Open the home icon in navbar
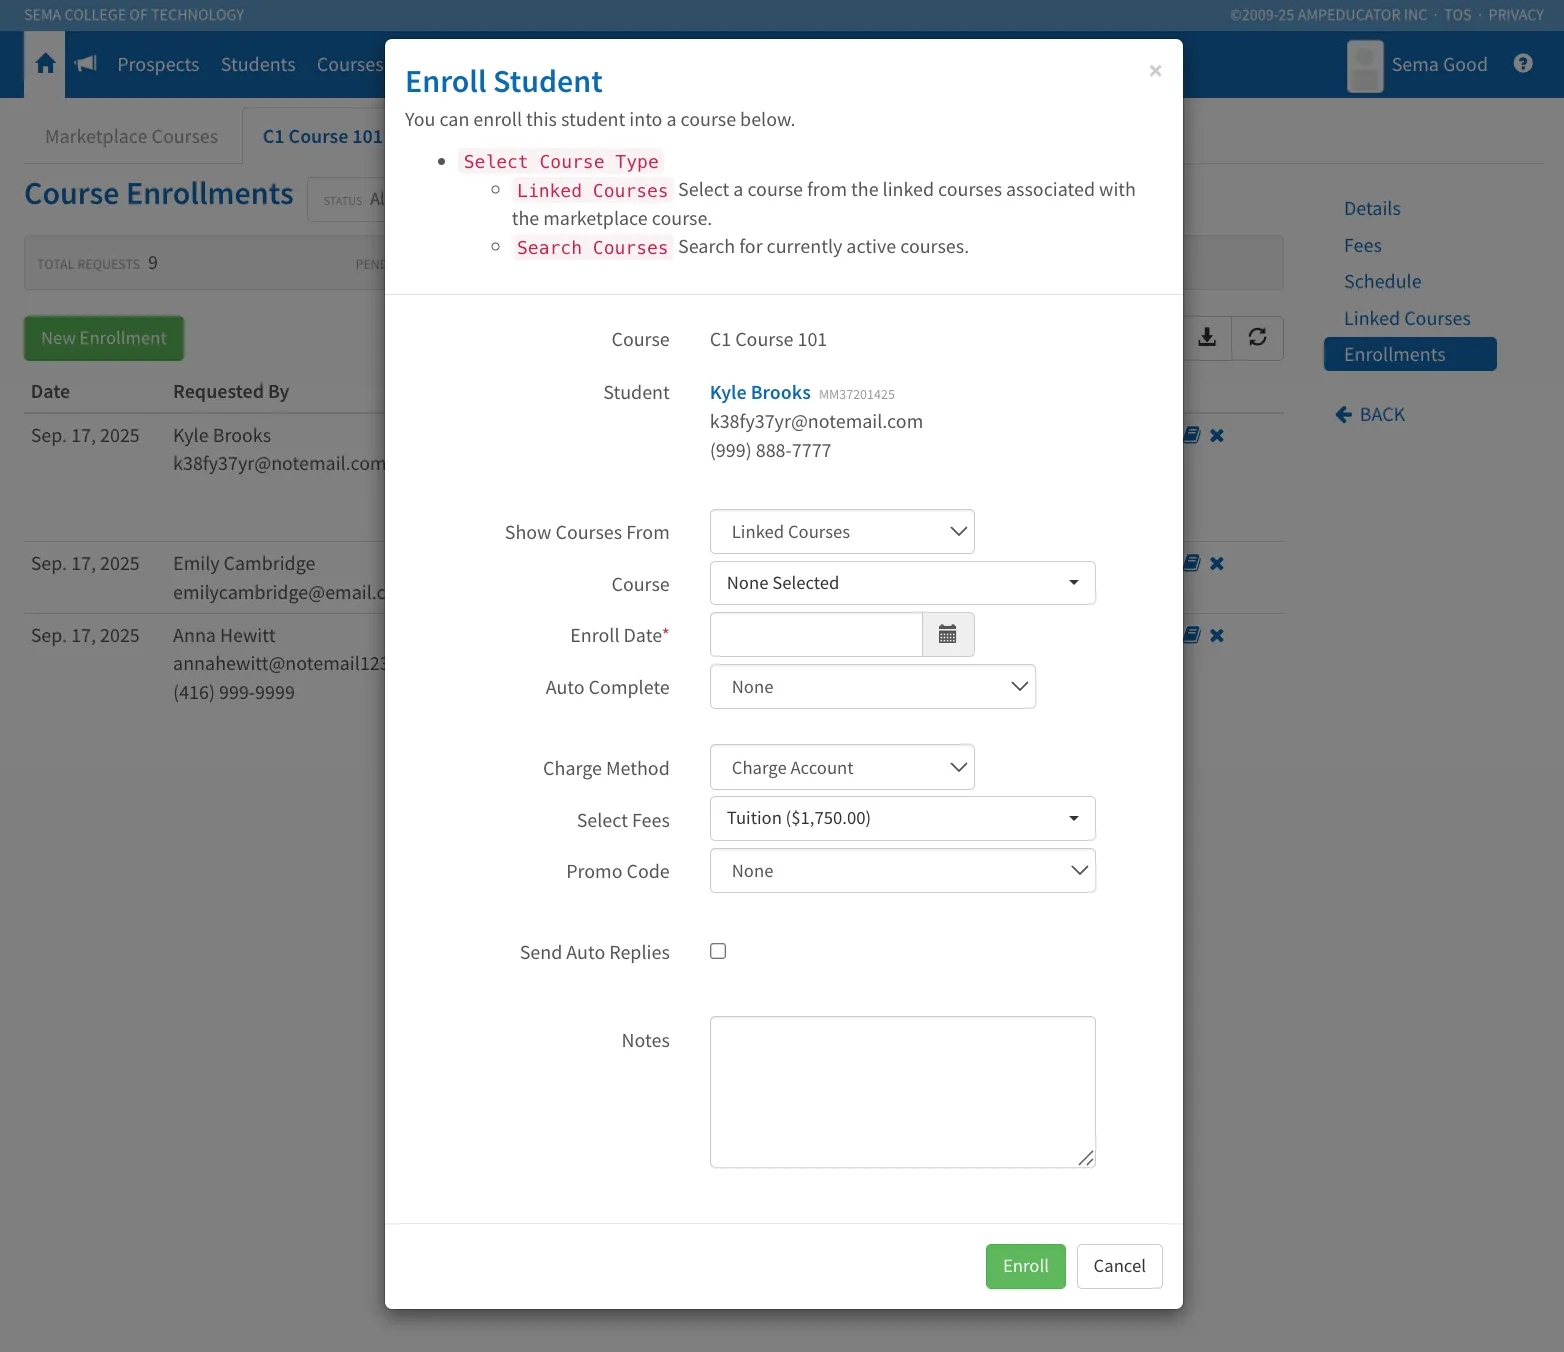The width and height of the screenshot is (1564, 1352). coord(45,64)
